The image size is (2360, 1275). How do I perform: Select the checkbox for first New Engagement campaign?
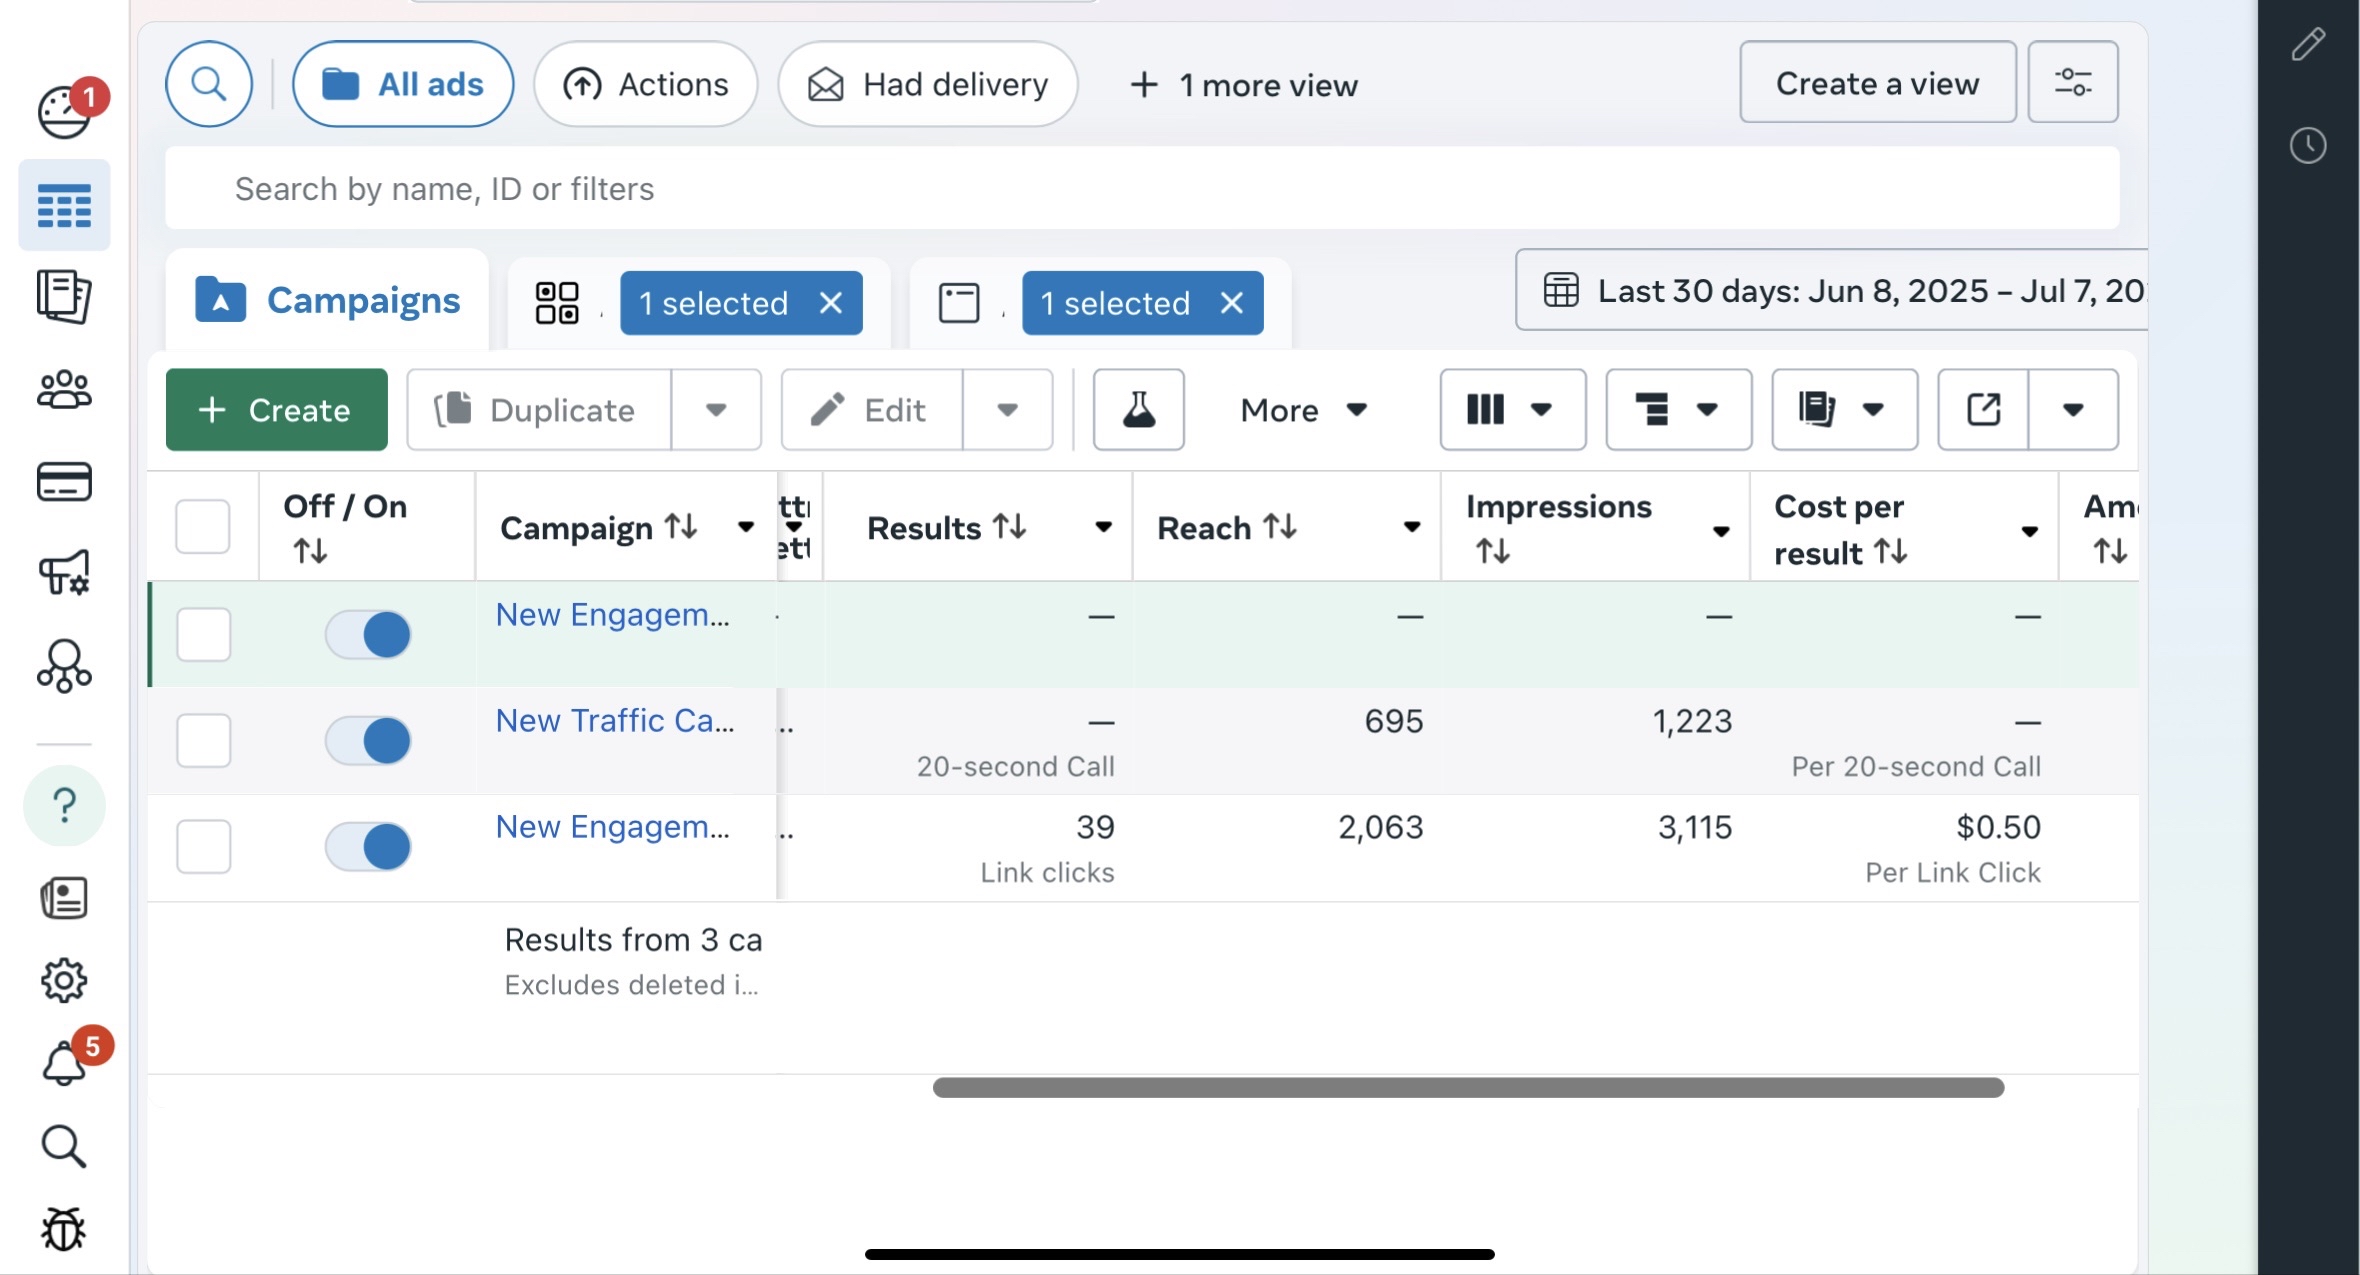pyautogui.click(x=204, y=635)
